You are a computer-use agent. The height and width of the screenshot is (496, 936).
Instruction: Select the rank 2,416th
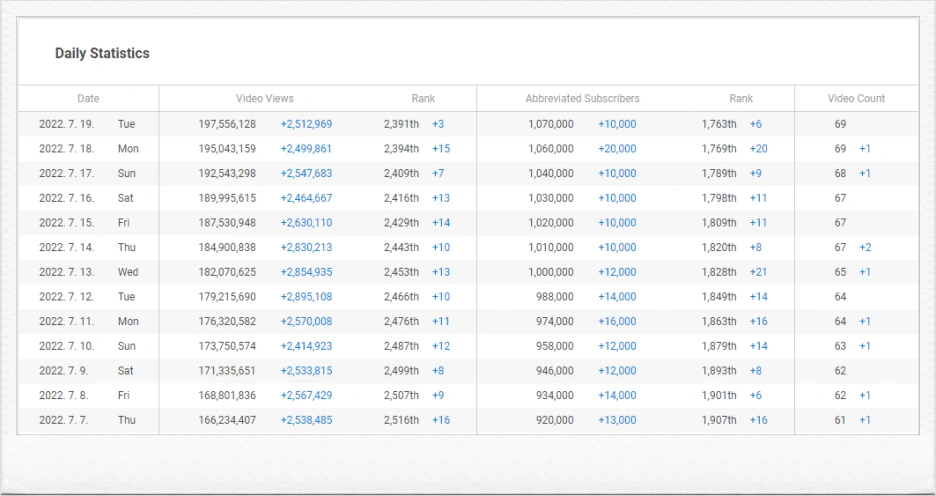tap(401, 198)
